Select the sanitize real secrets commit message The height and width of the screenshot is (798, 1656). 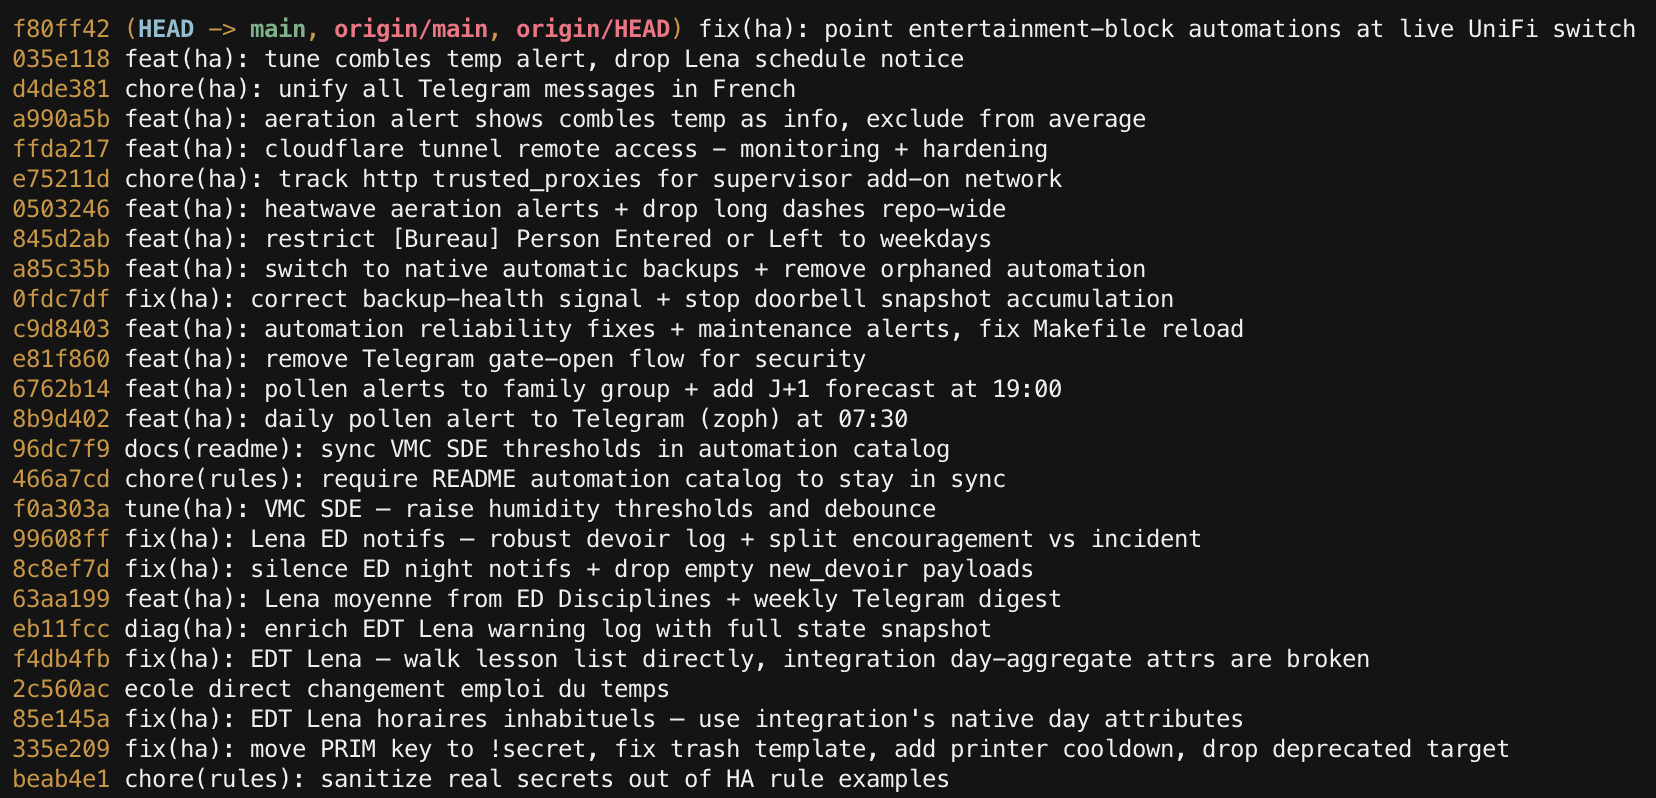pyautogui.click(x=537, y=779)
